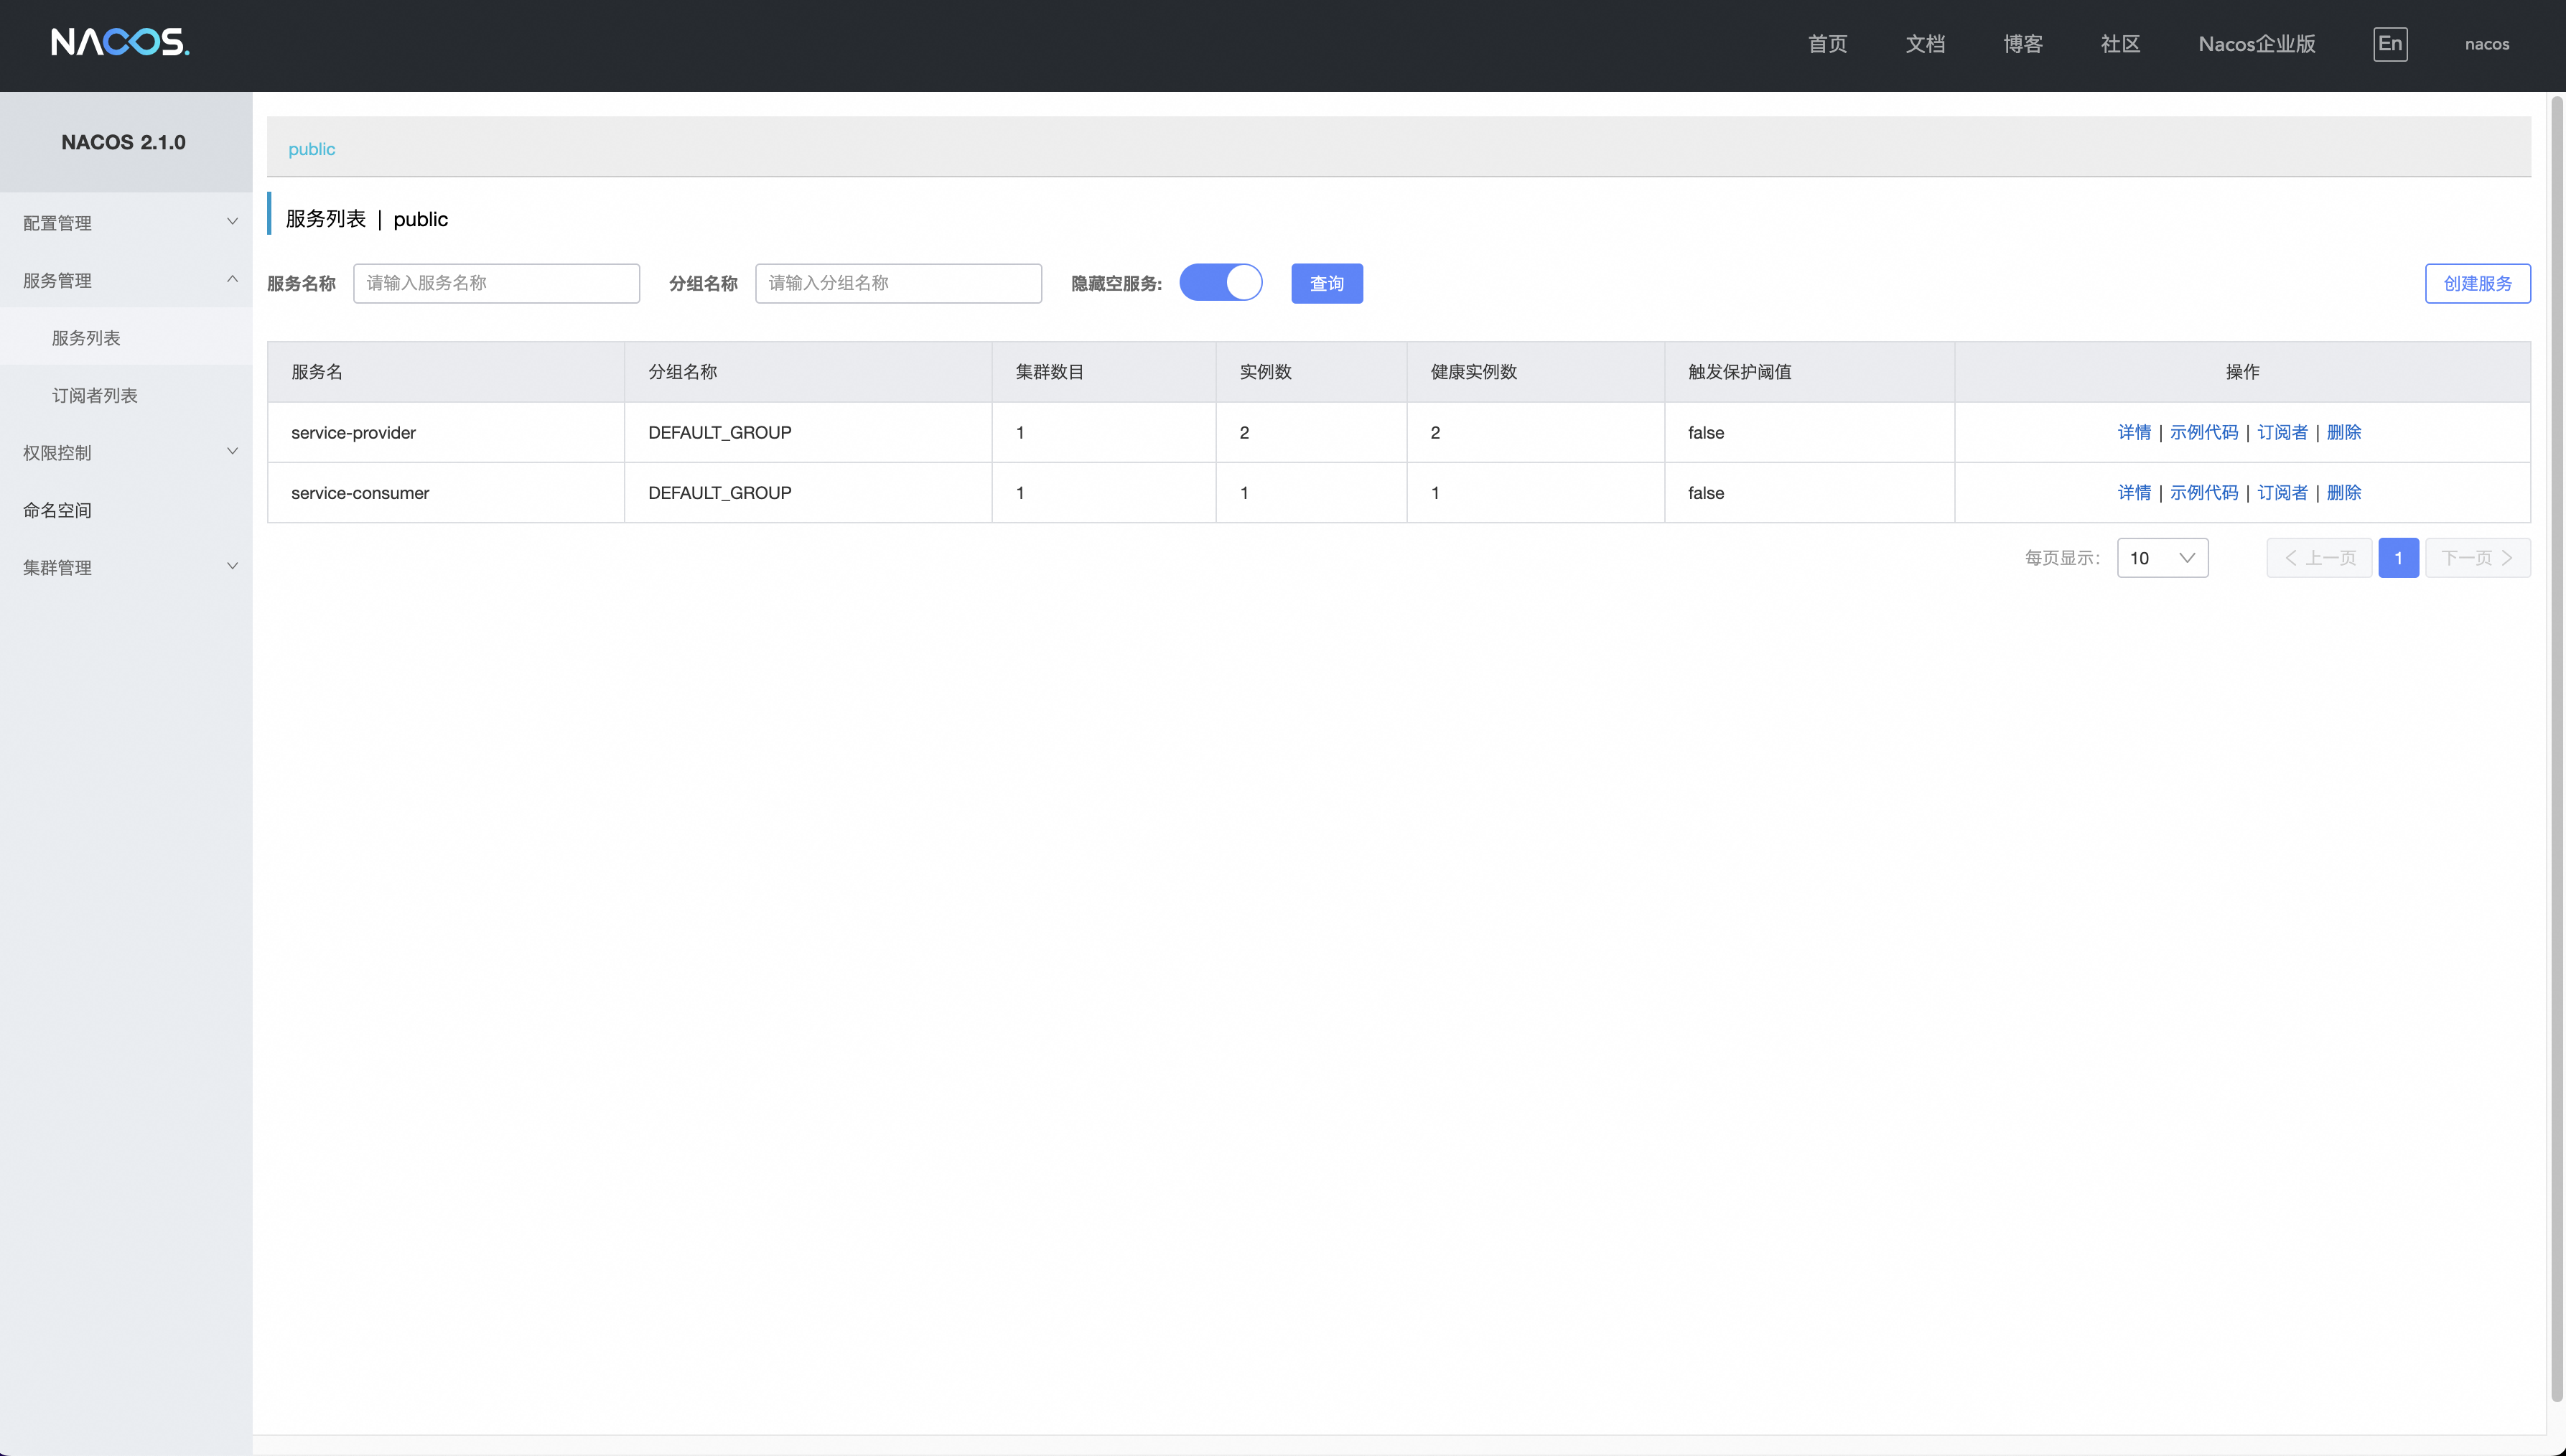The image size is (2566, 1456).
Task: Click the 服务名称 input field
Action: (x=496, y=283)
